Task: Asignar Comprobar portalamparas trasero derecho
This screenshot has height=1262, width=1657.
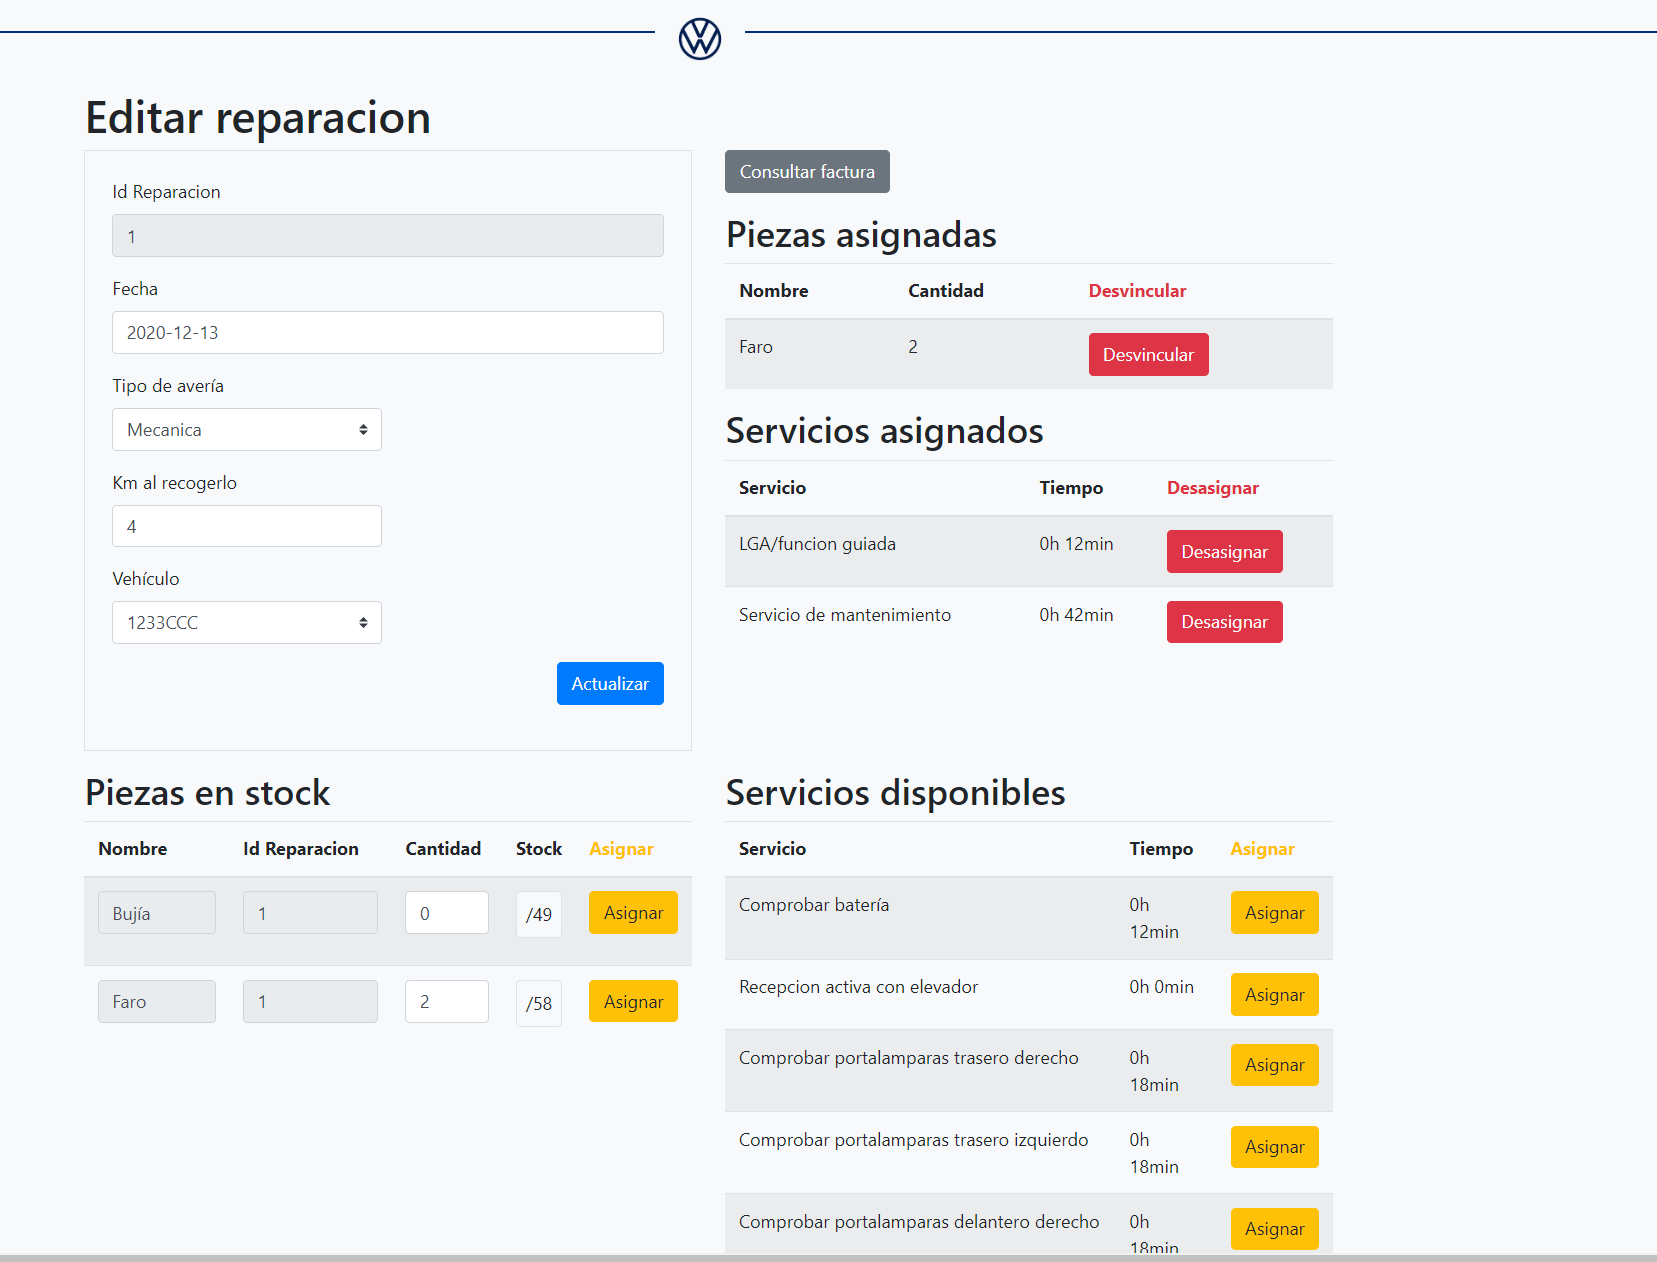Action: point(1274,1064)
